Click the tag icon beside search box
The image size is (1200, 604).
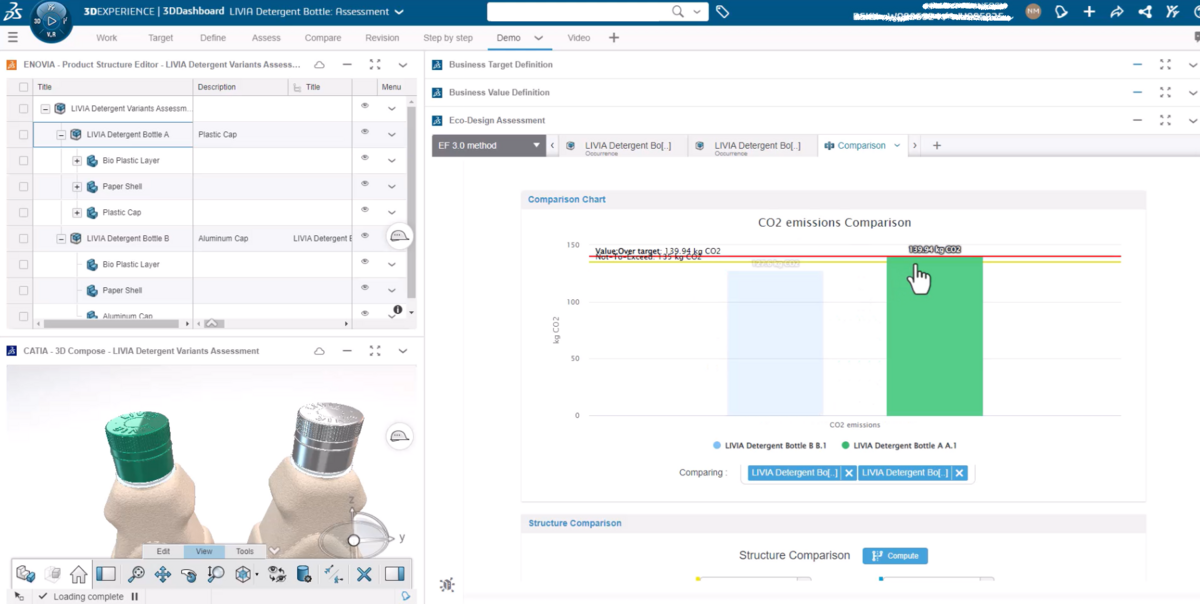pos(722,12)
